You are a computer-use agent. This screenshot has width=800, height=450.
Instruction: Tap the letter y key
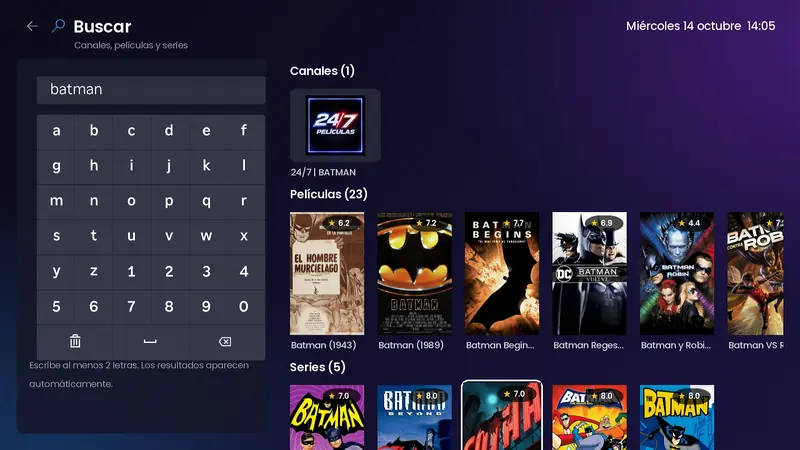click(56, 271)
